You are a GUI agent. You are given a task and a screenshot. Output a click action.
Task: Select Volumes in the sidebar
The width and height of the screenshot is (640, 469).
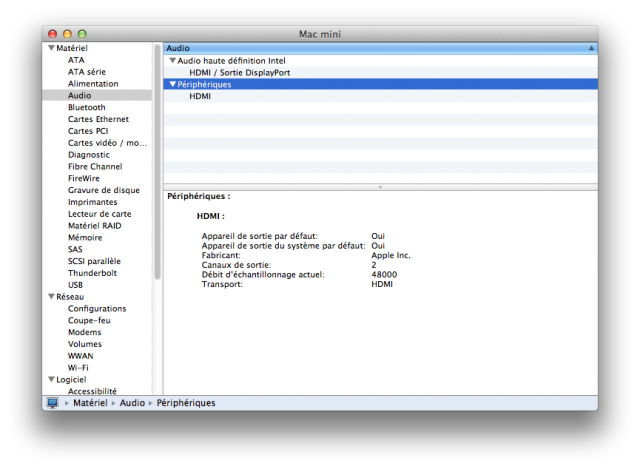point(85,344)
